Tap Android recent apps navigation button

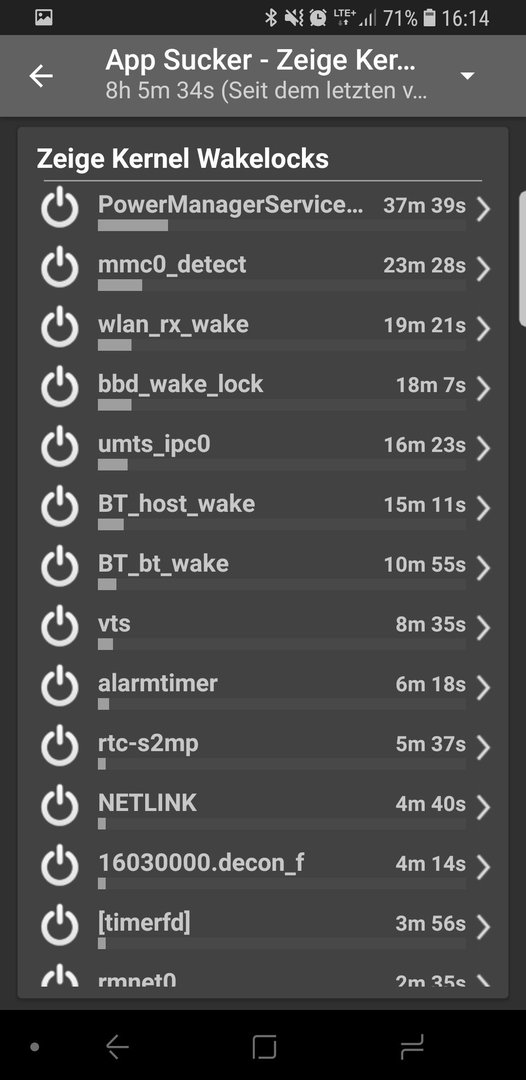click(412, 1047)
